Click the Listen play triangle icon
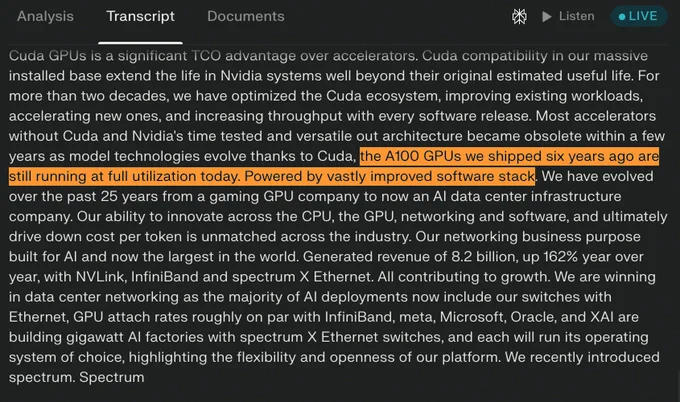This screenshot has height=402, width=680. (x=546, y=16)
